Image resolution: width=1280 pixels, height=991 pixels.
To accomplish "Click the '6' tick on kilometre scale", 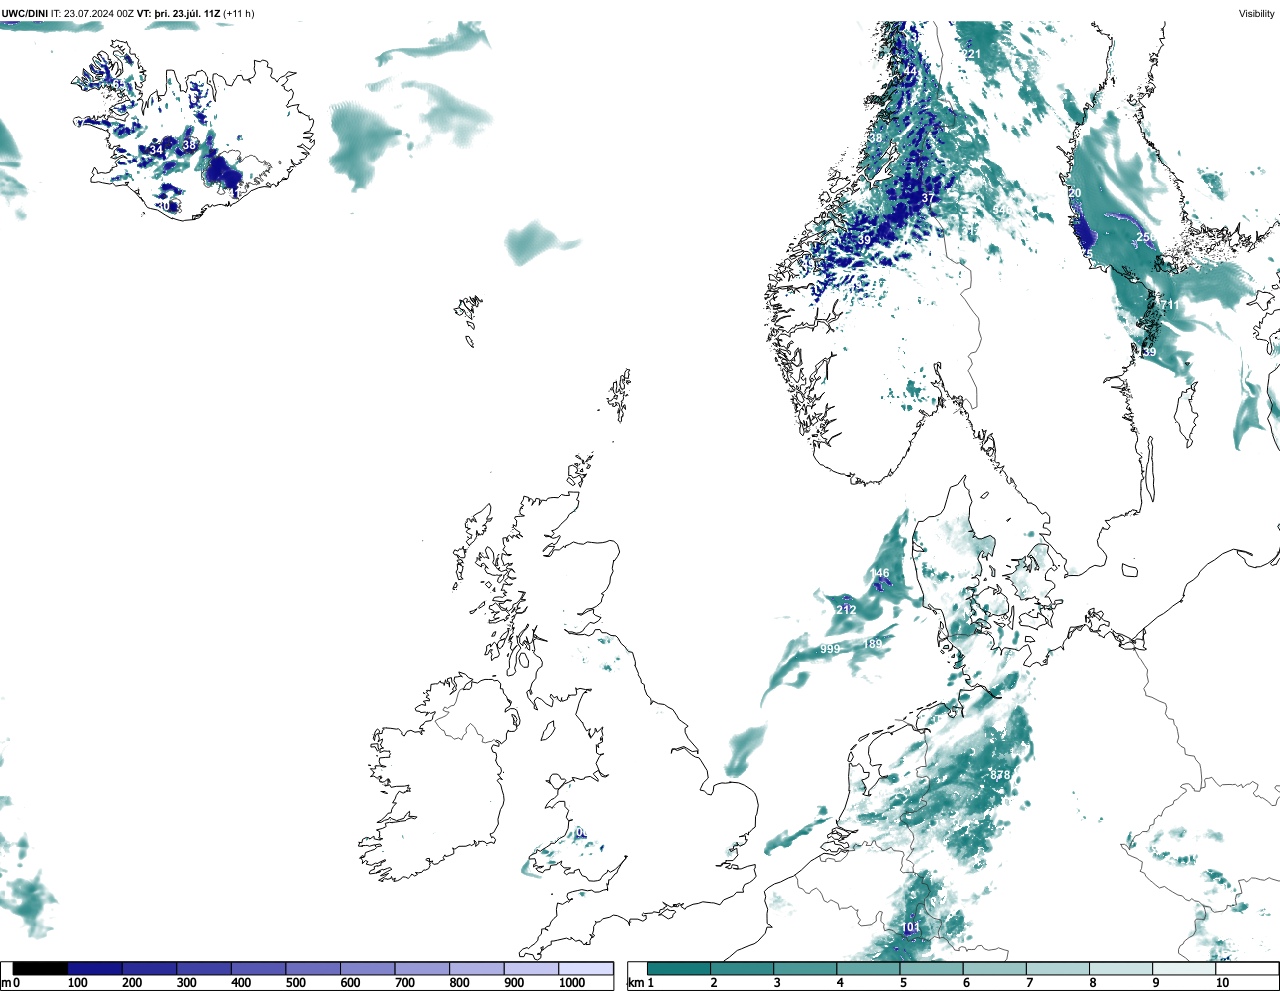I will point(966,983).
